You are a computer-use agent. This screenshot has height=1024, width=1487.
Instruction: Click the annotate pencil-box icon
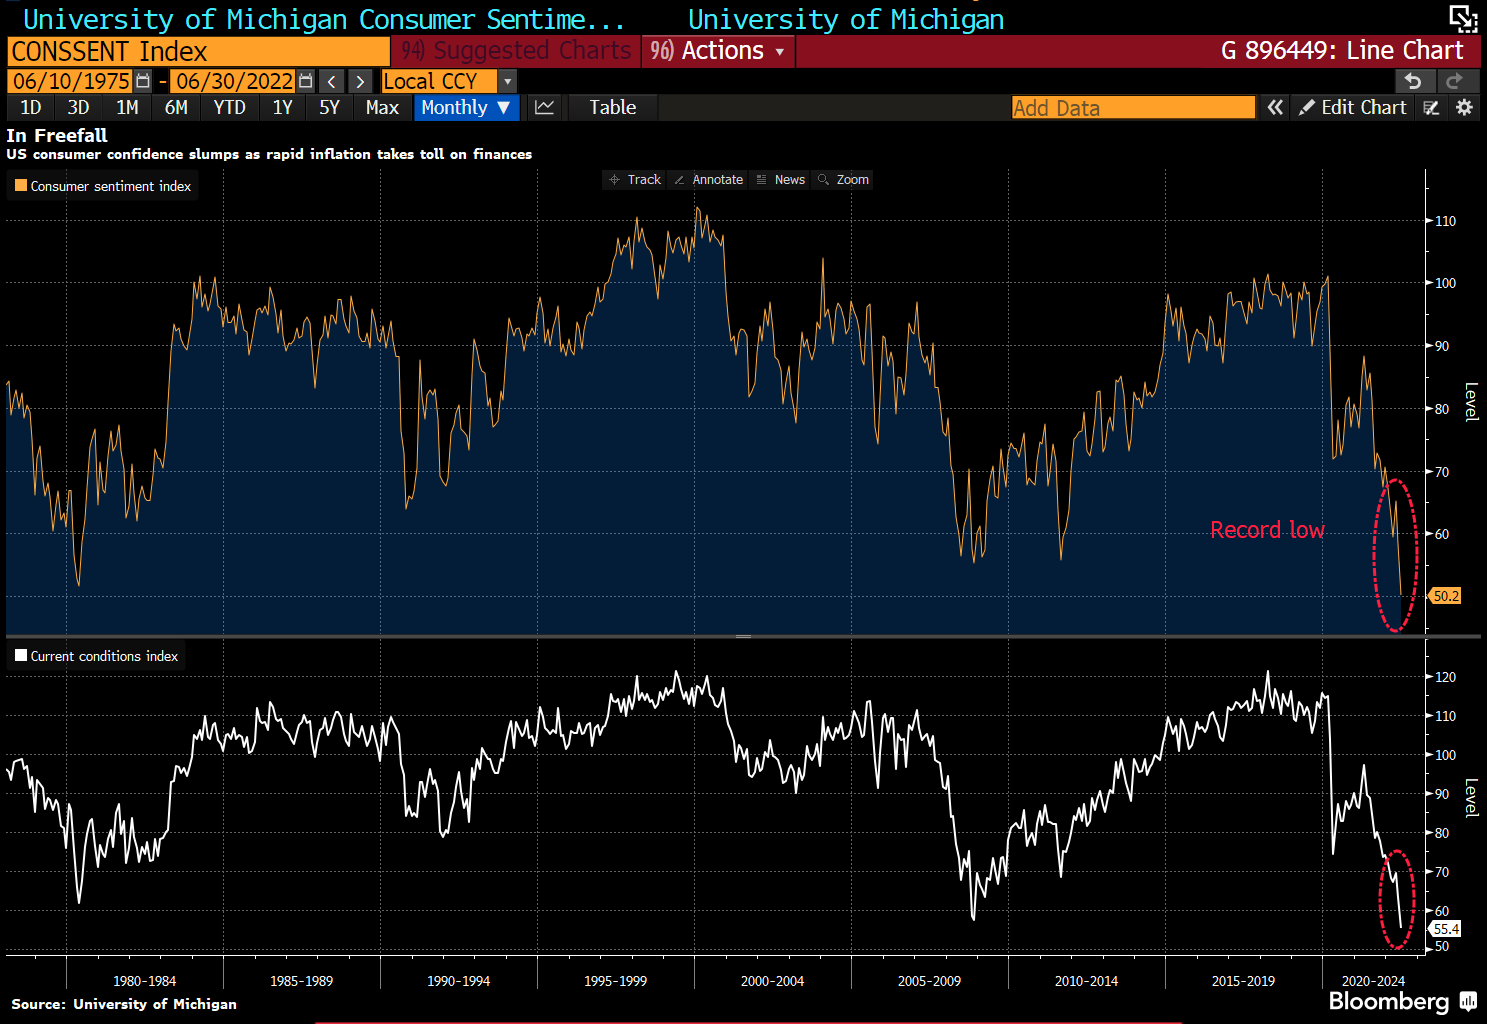point(1432,107)
